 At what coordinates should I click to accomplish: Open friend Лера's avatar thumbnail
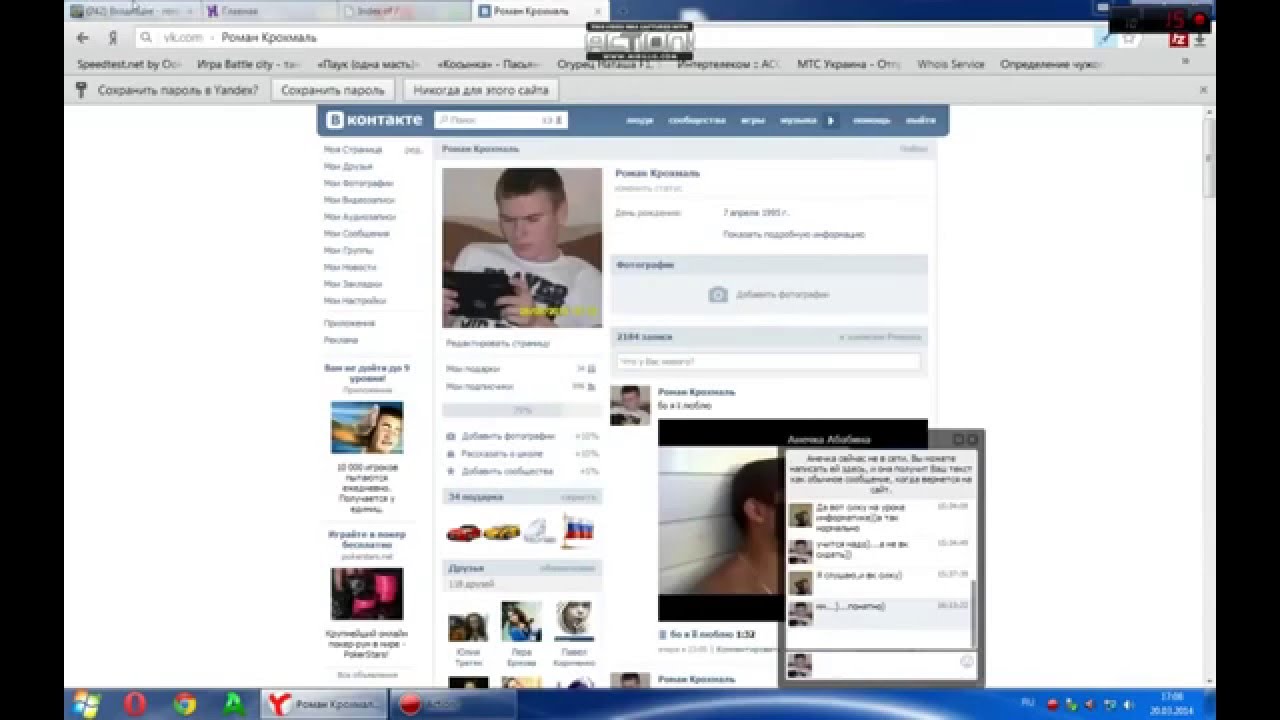521,621
